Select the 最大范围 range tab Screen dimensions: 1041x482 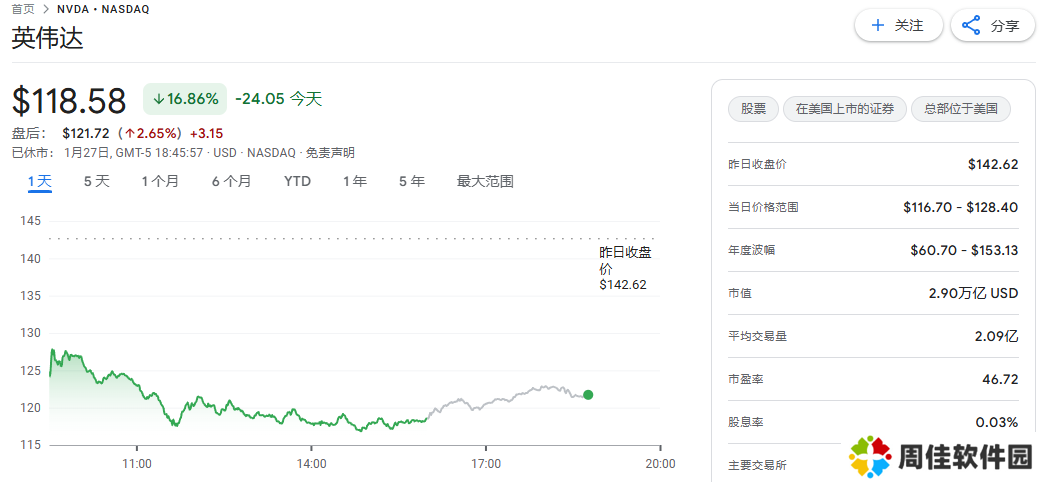[x=485, y=181]
